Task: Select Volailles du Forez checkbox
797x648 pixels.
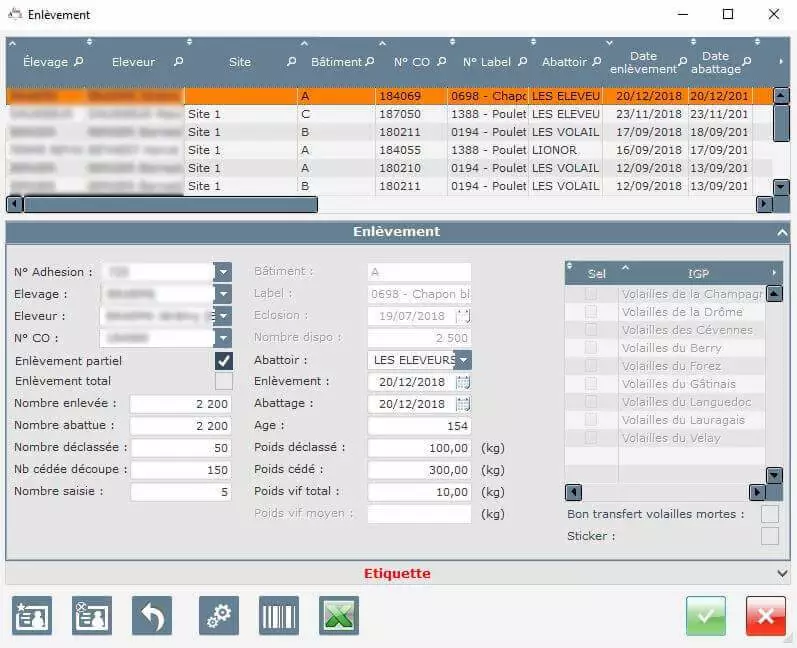Action: click(x=591, y=366)
